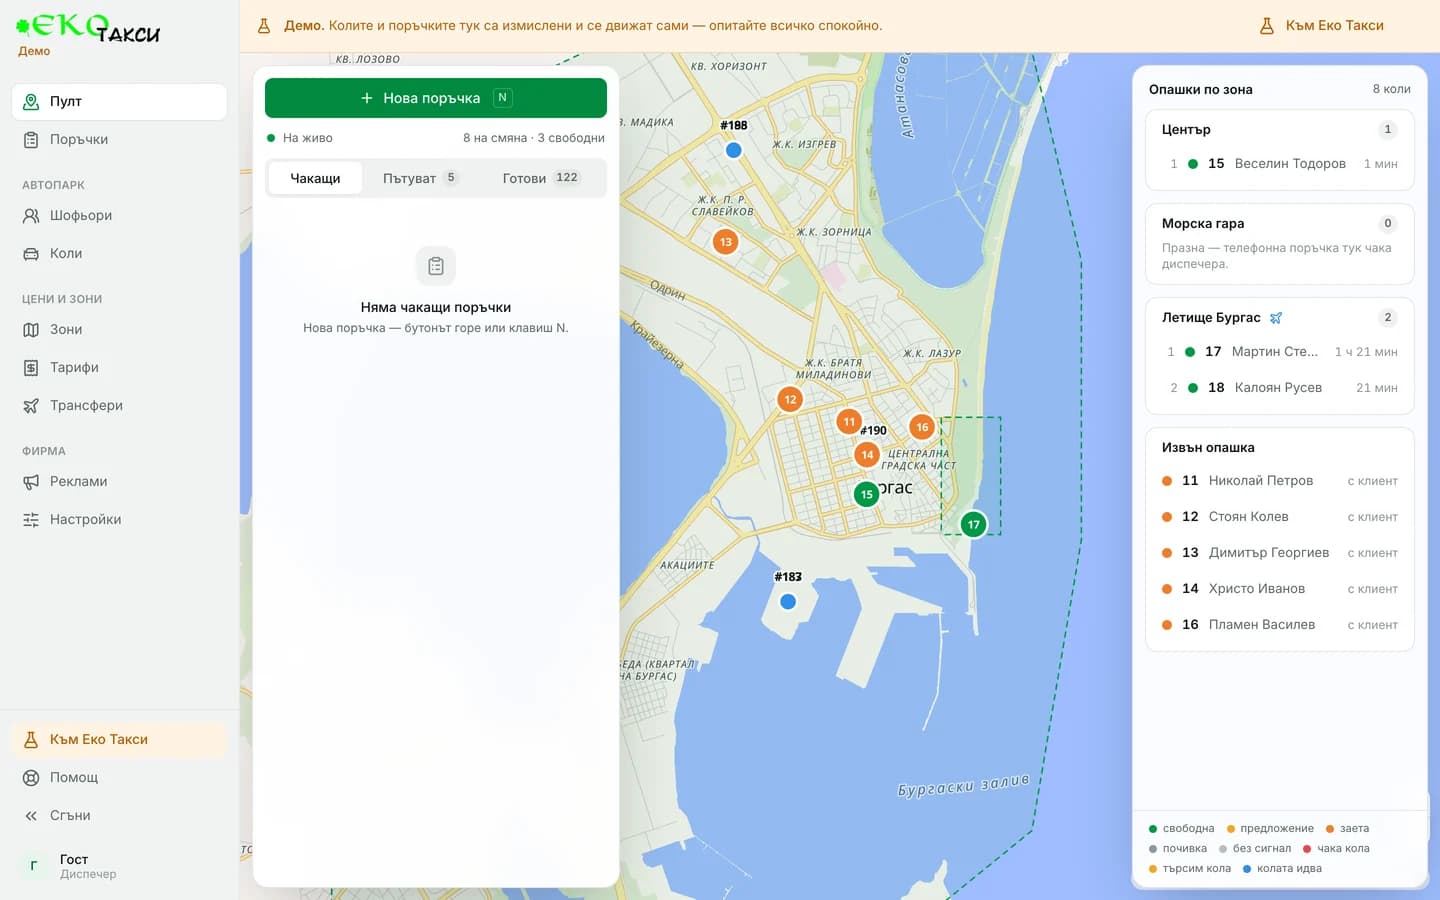1440x900 pixels.
Task: Click Към Еко Такси button in sidebar
Action: (x=119, y=739)
